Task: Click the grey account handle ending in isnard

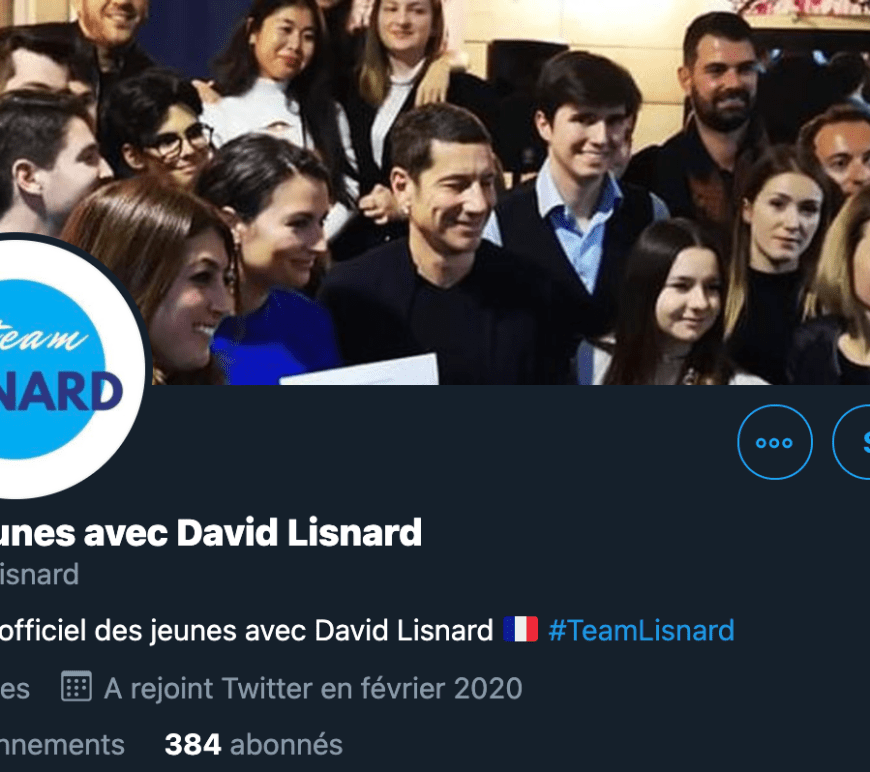Action: 39,574
